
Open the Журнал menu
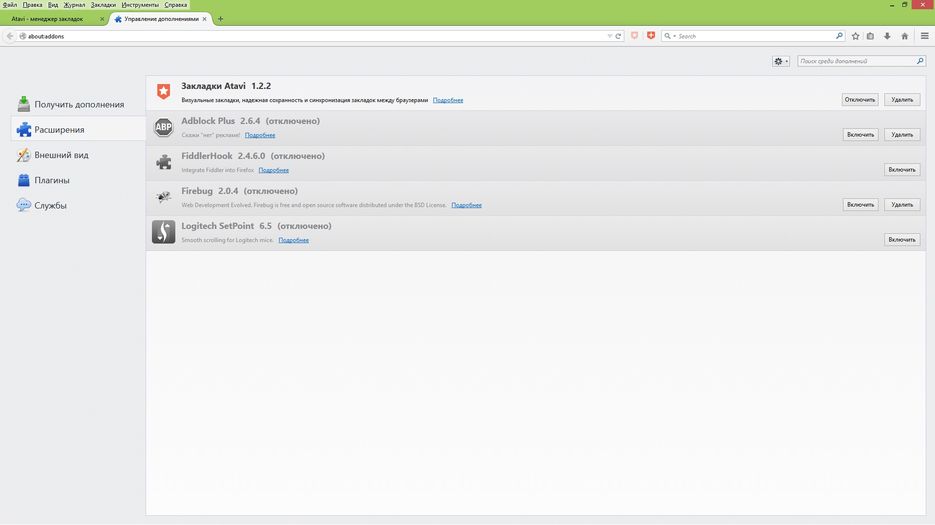tap(74, 5)
